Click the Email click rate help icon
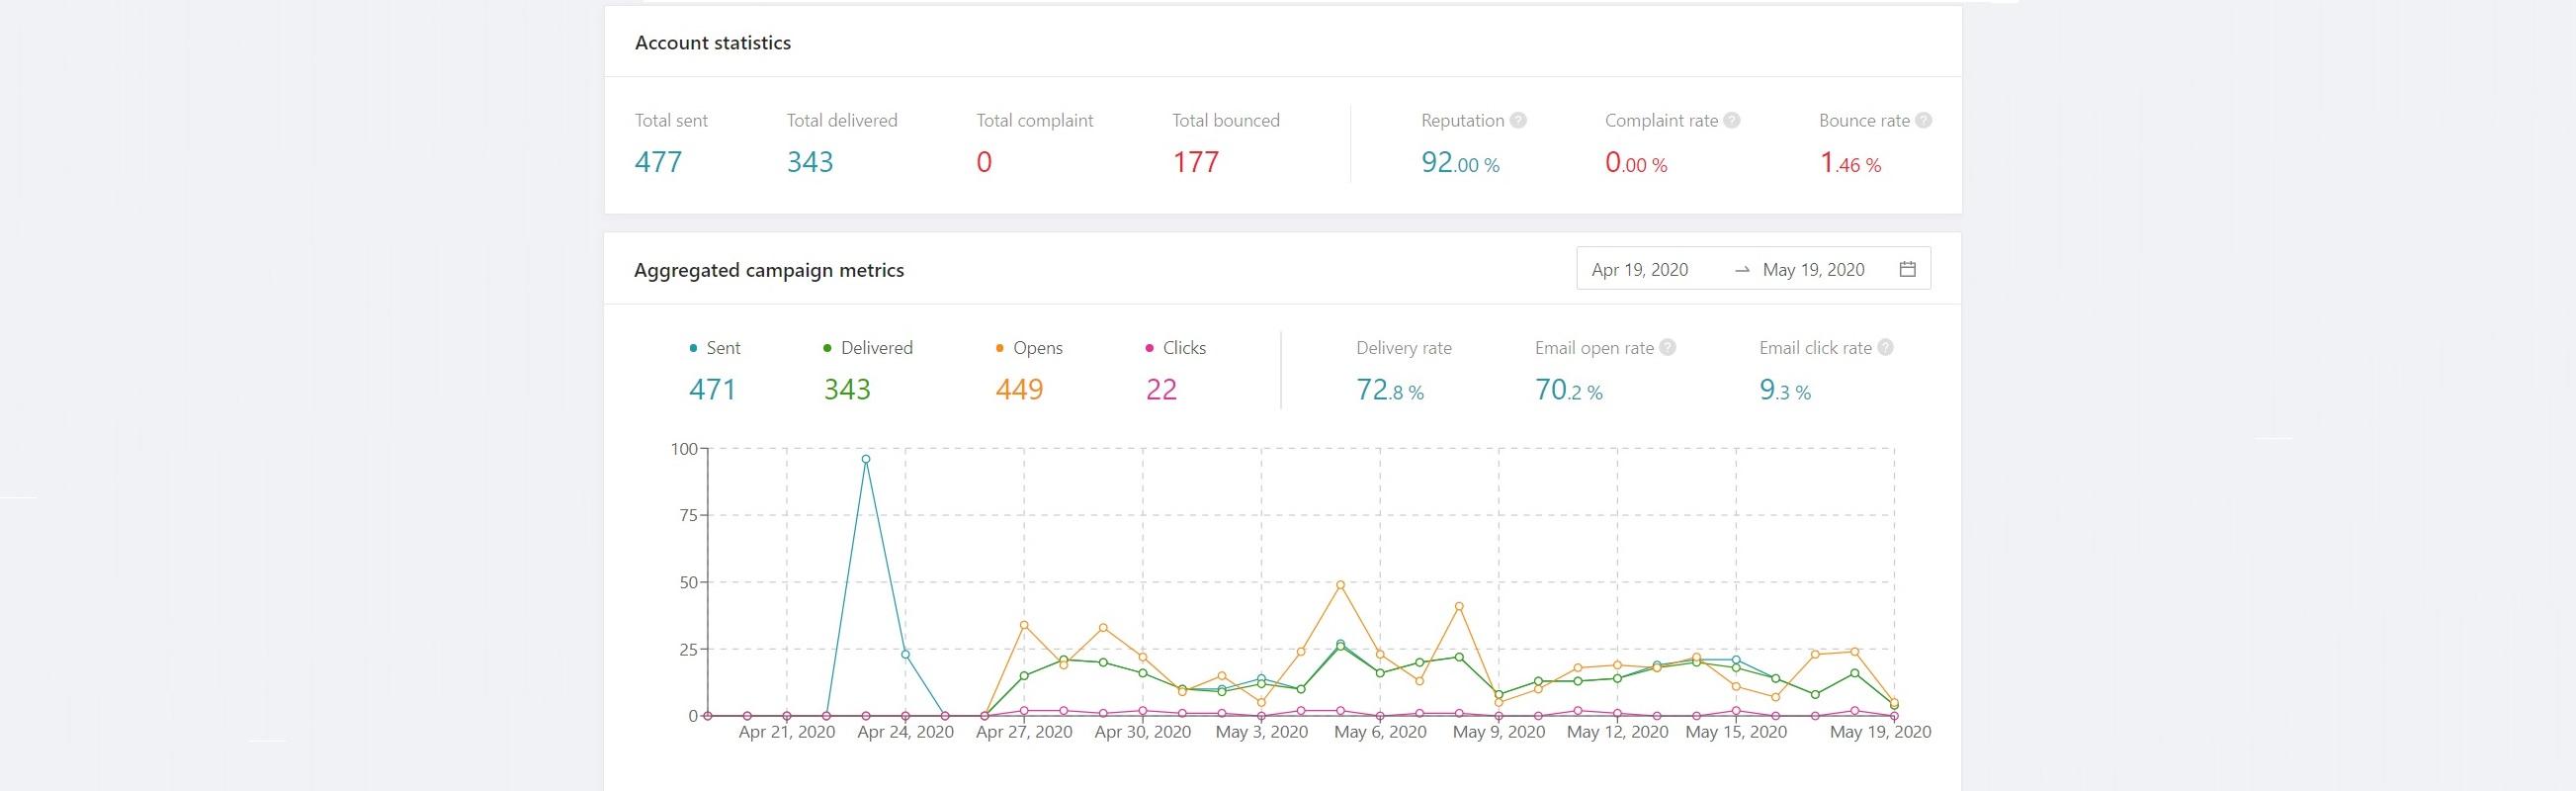This screenshot has width=2576, height=791. [x=1885, y=347]
